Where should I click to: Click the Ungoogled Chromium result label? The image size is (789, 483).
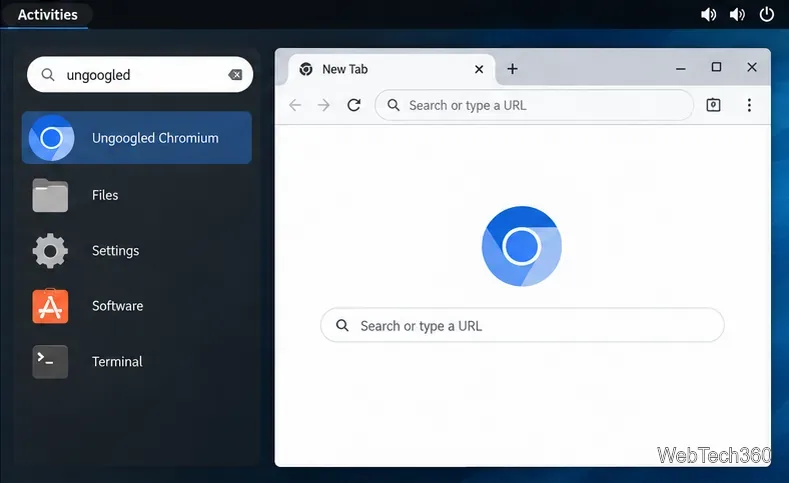pyautogui.click(x=155, y=138)
